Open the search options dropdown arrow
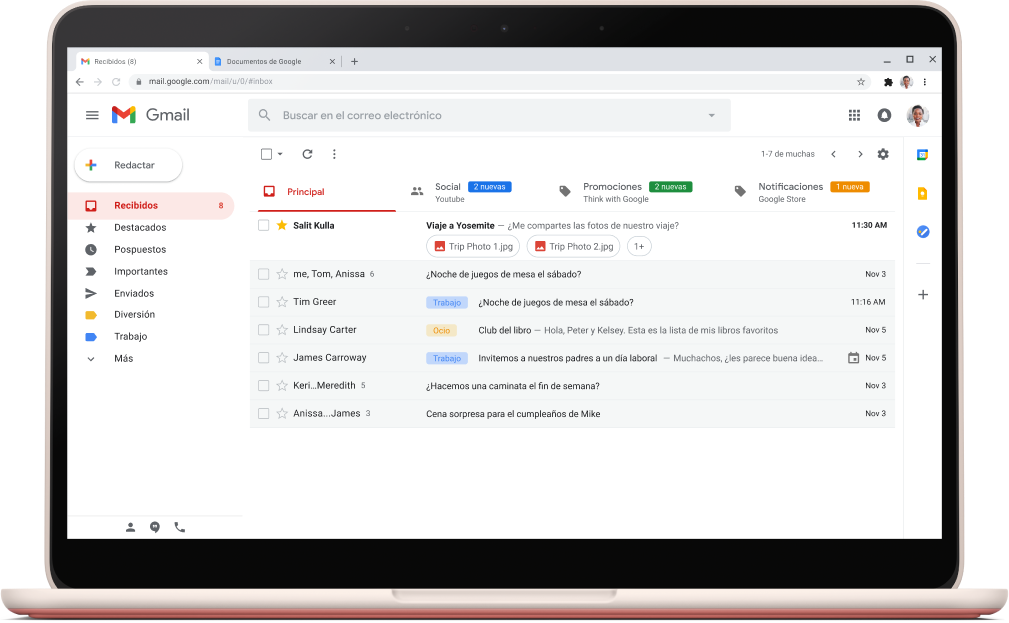Screen dimensions: 1009x623 point(712,115)
